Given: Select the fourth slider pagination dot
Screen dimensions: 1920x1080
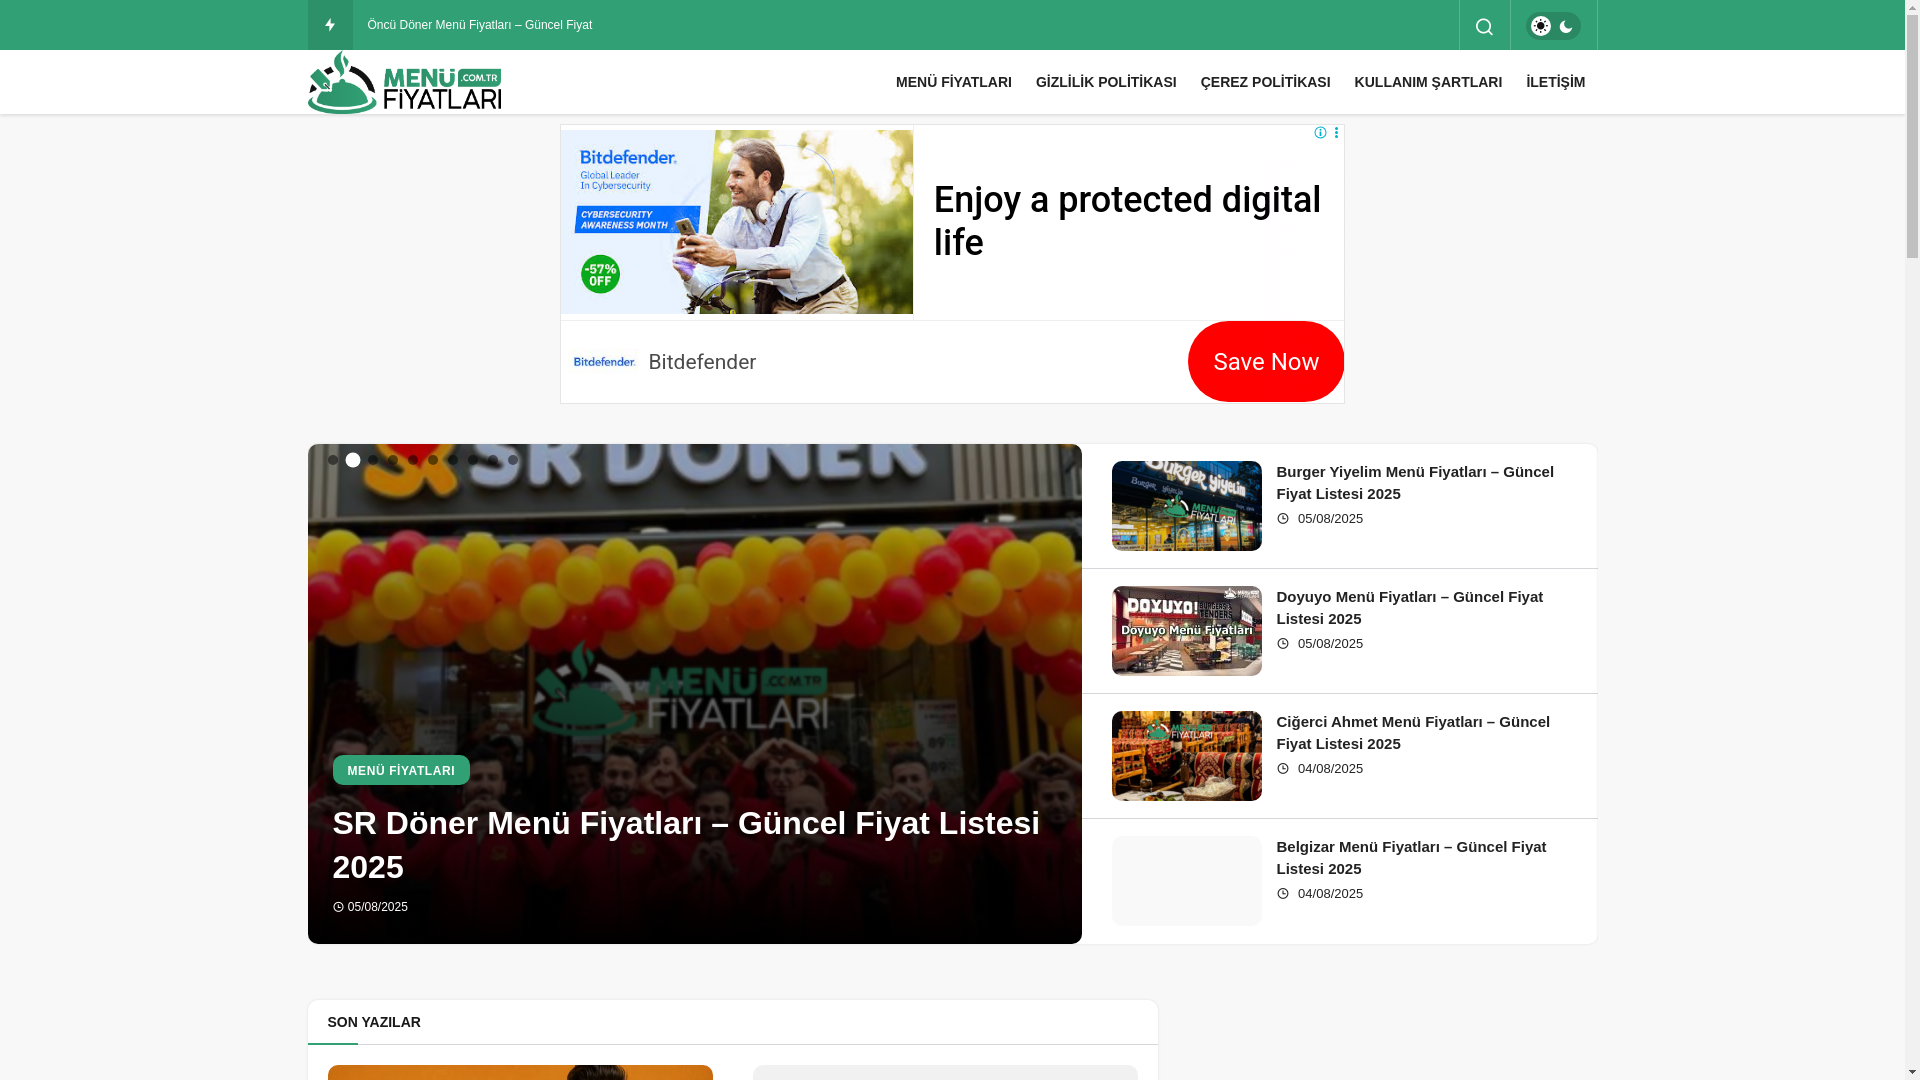Looking at the screenshot, I should point(393,460).
